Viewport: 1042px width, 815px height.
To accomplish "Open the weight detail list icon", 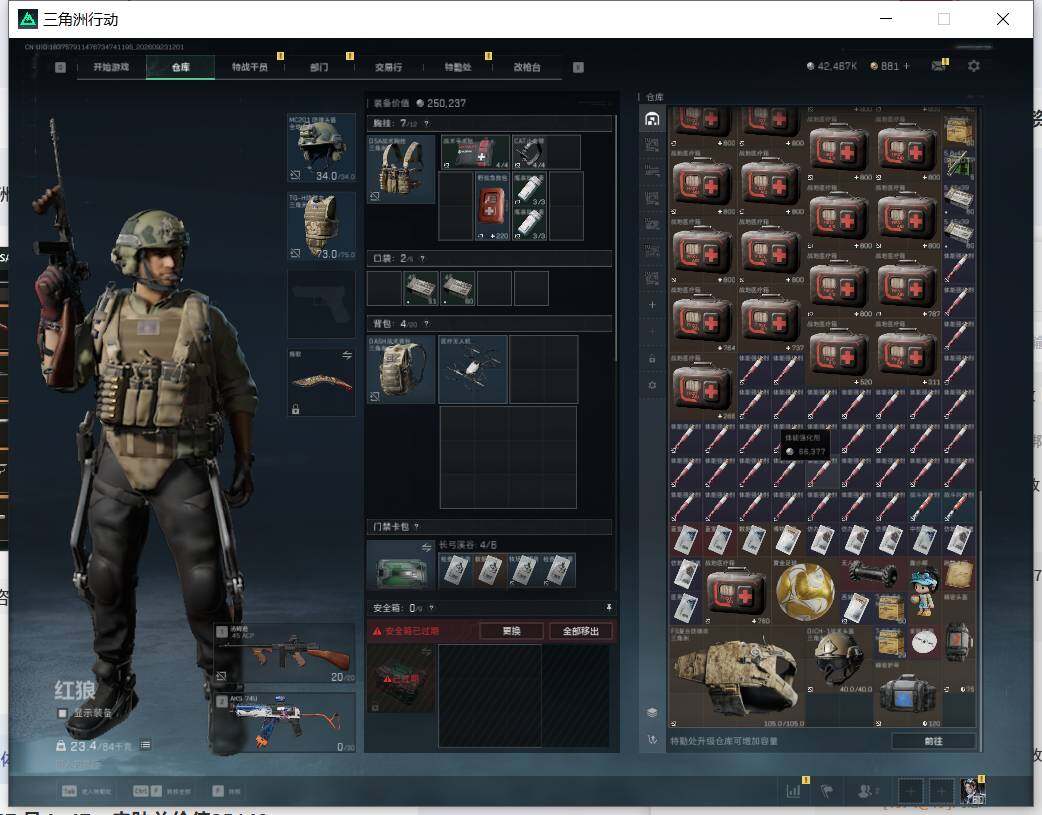I will click(146, 745).
